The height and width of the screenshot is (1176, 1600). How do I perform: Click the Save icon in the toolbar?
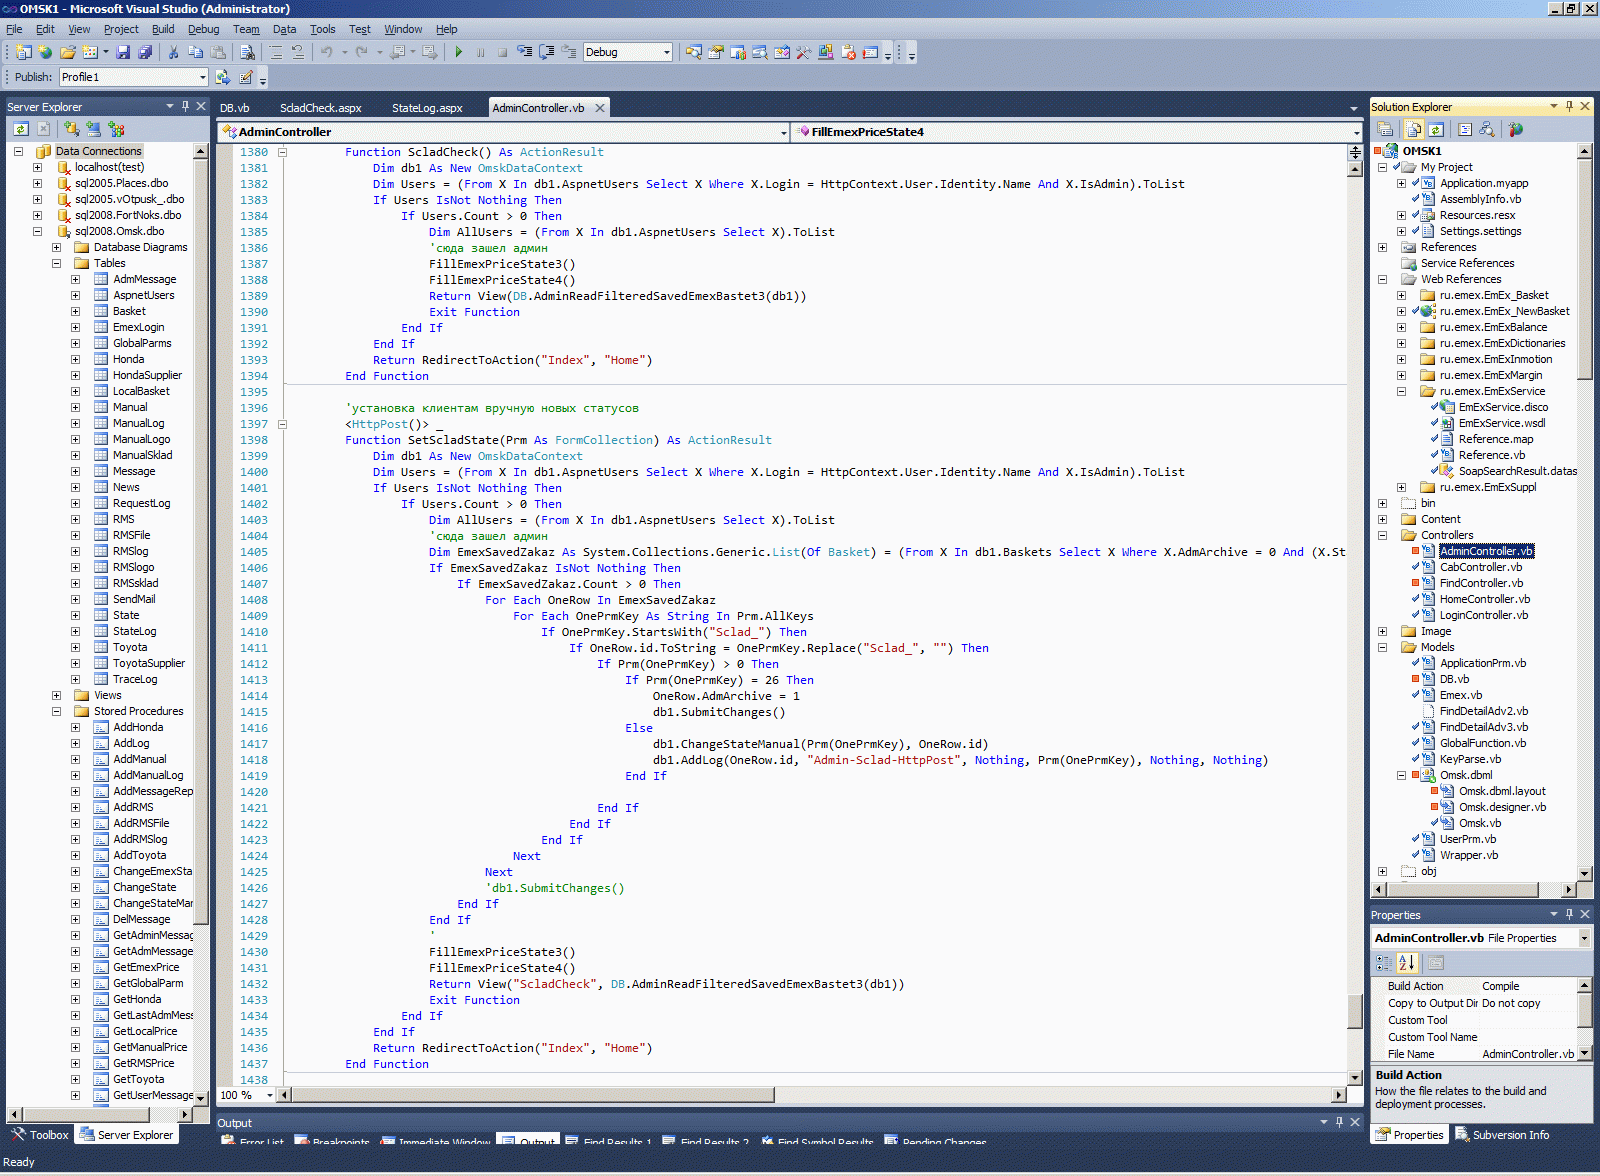(x=123, y=52)
